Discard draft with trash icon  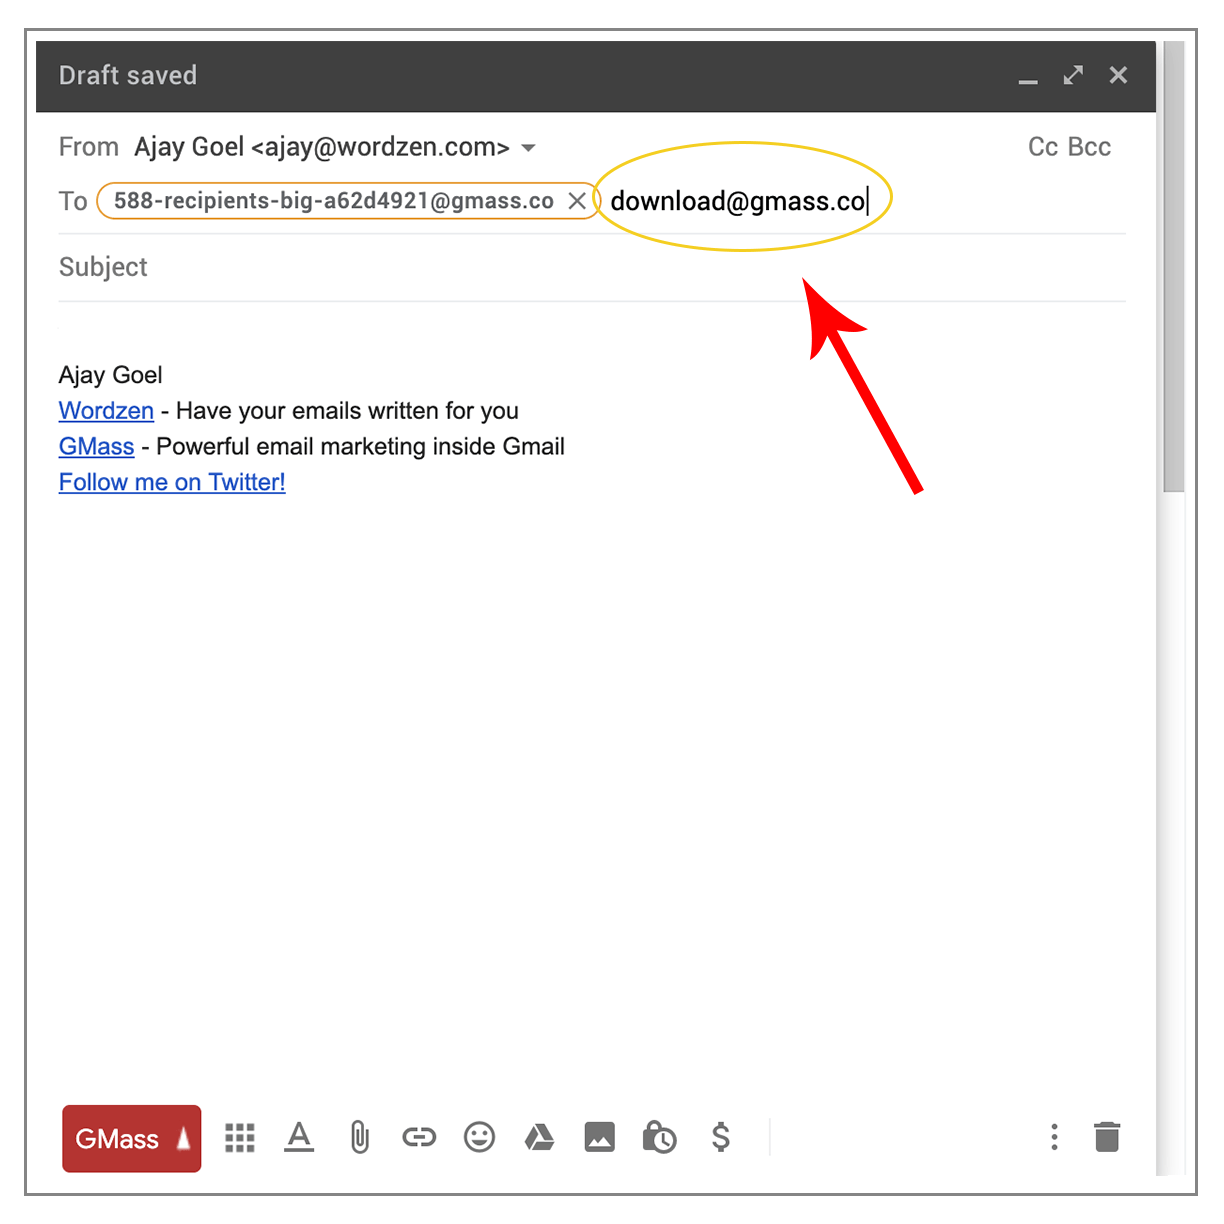(x=1107, y=1137)
